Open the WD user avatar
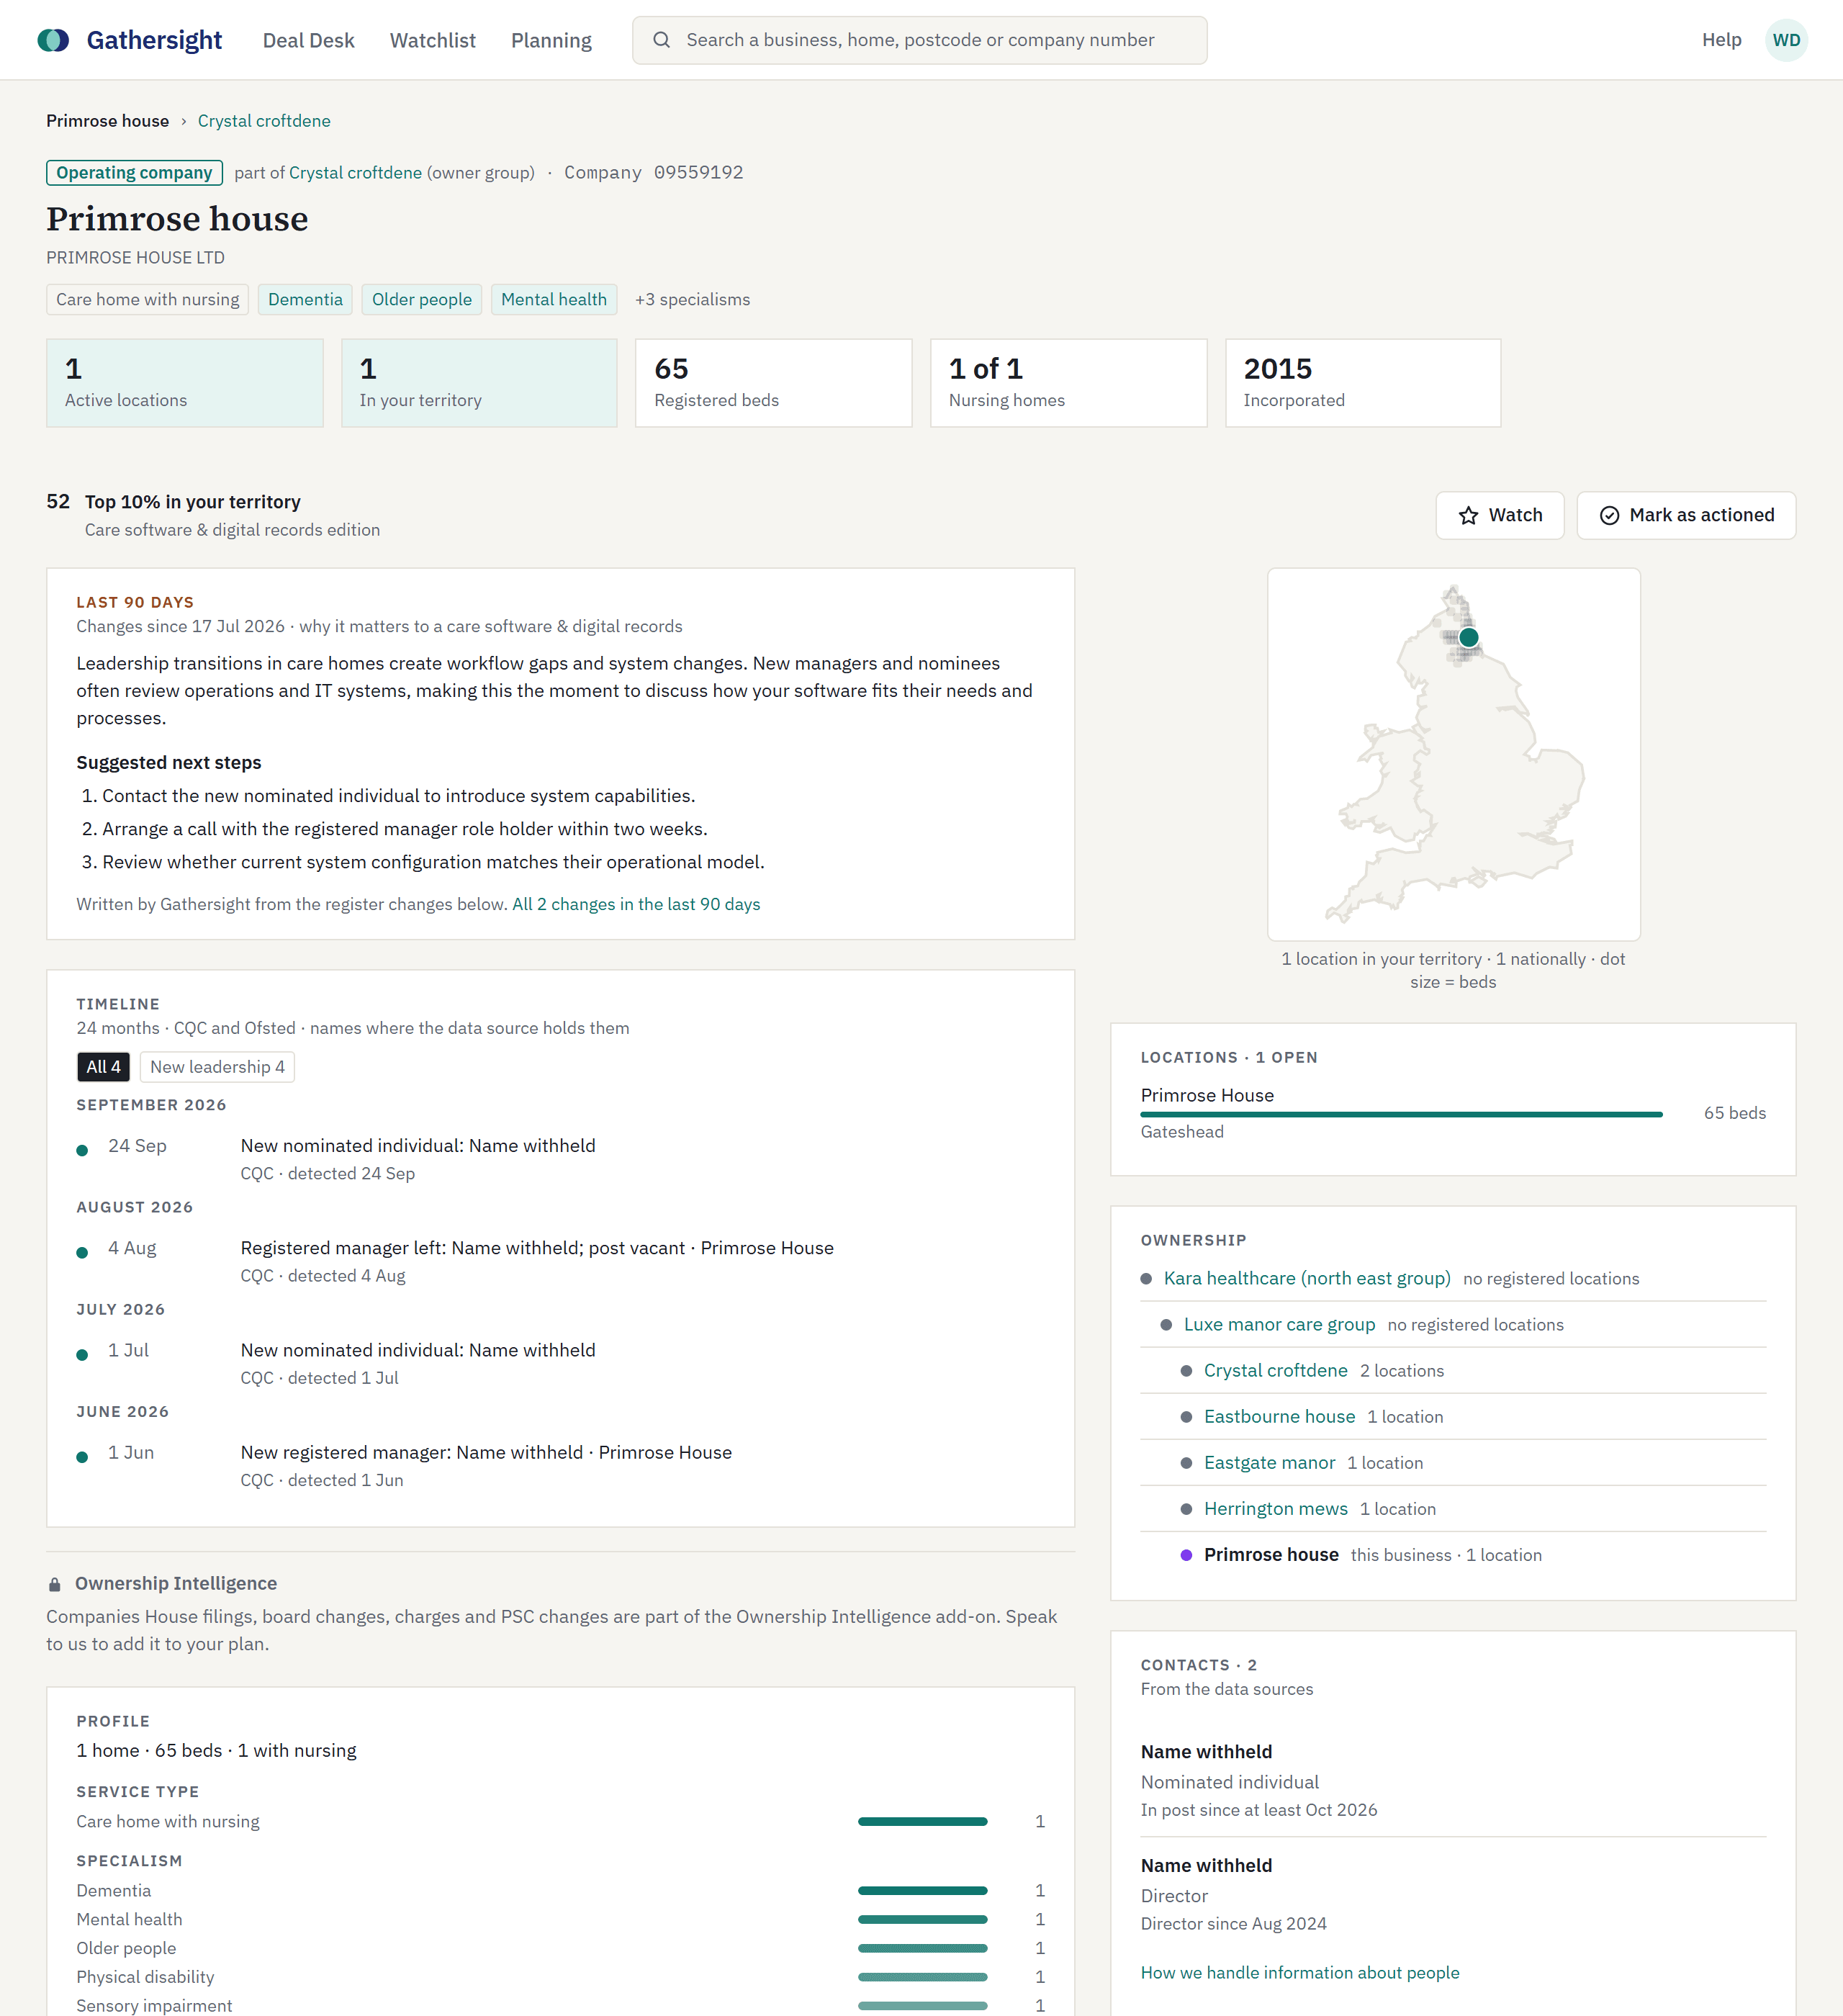The width and height of the screenshot is (1843, 2016). coord(1786,40)
